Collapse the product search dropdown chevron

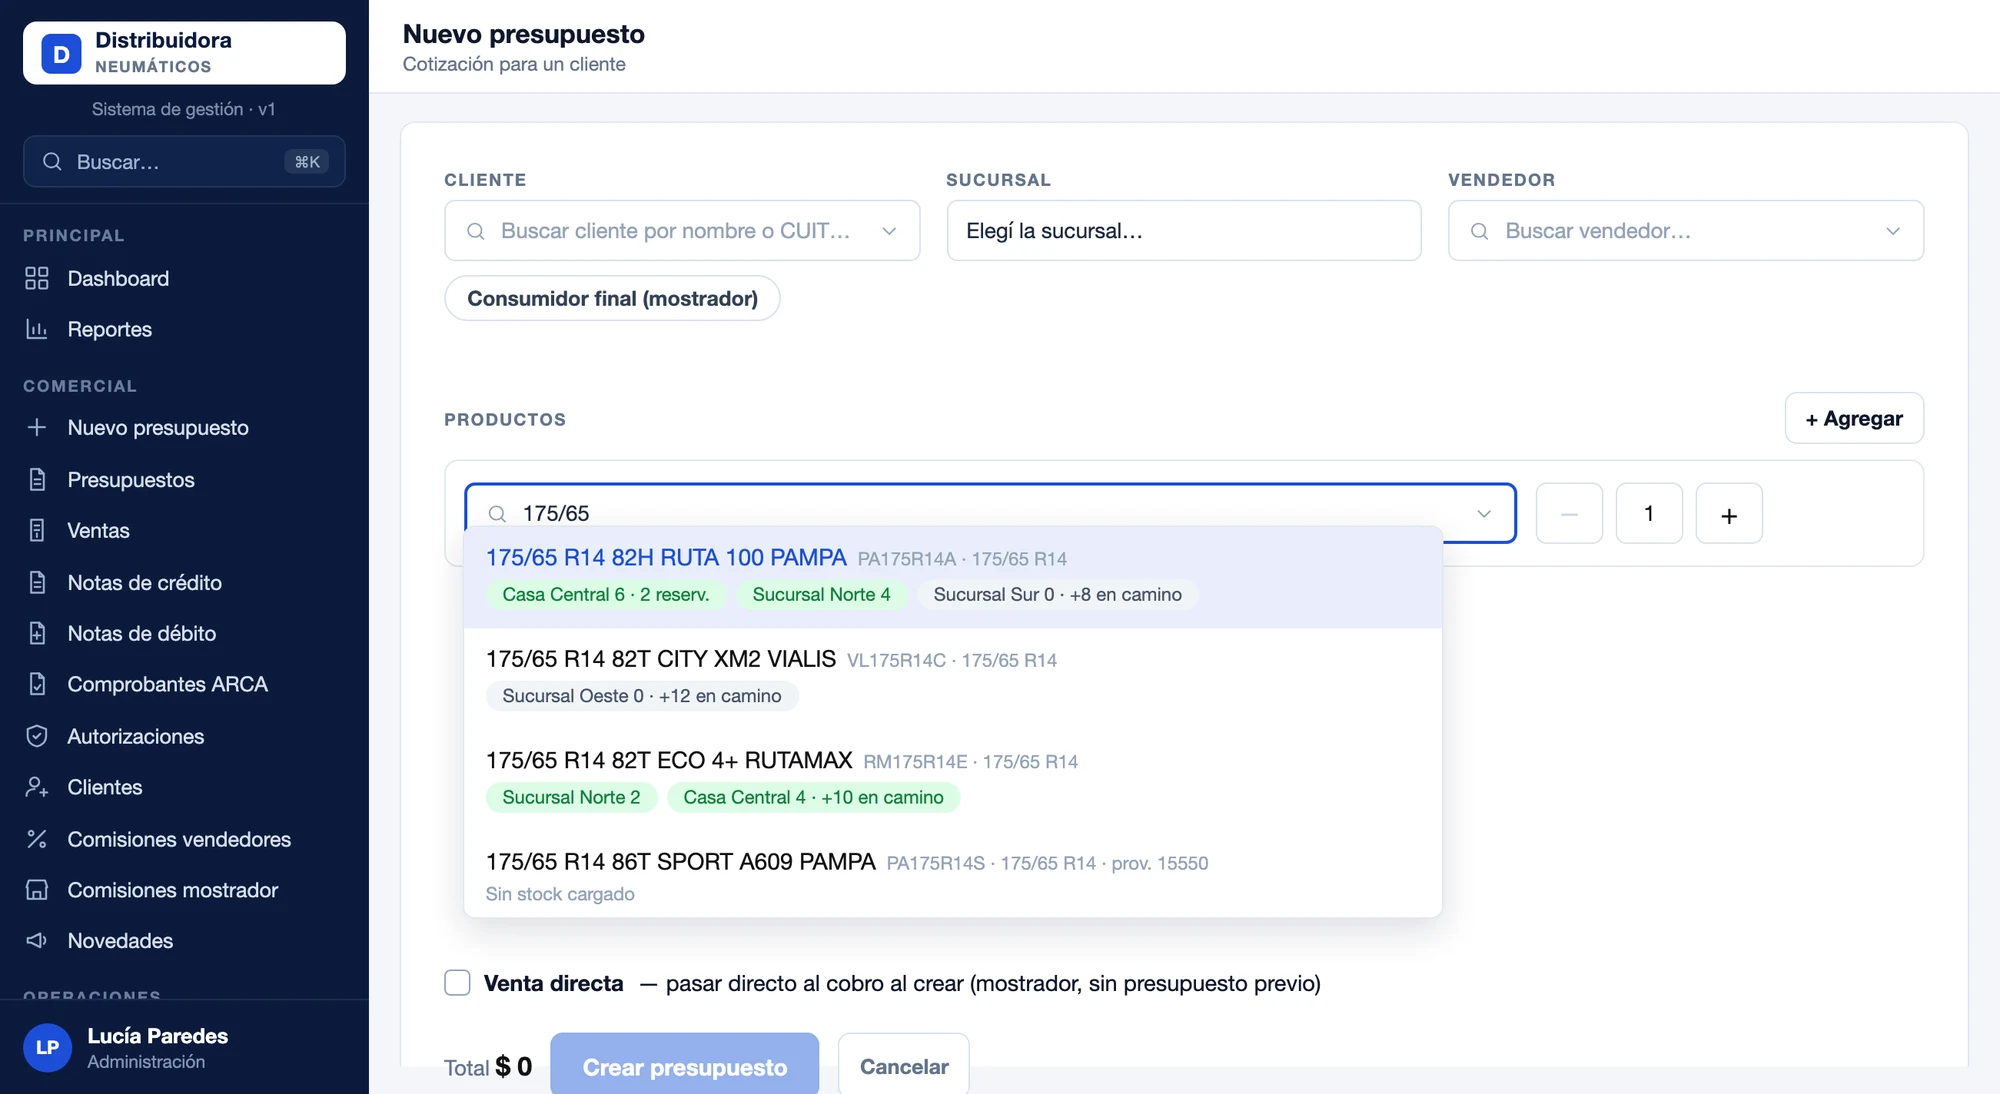tap(1484, 513)
